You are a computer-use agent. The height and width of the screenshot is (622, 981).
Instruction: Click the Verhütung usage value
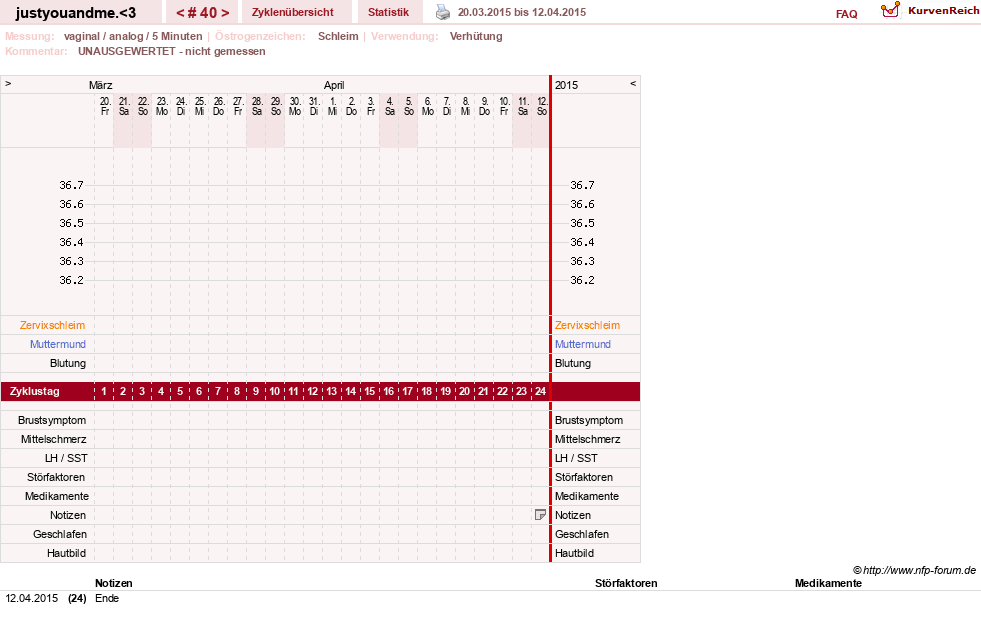pos(476,36)
